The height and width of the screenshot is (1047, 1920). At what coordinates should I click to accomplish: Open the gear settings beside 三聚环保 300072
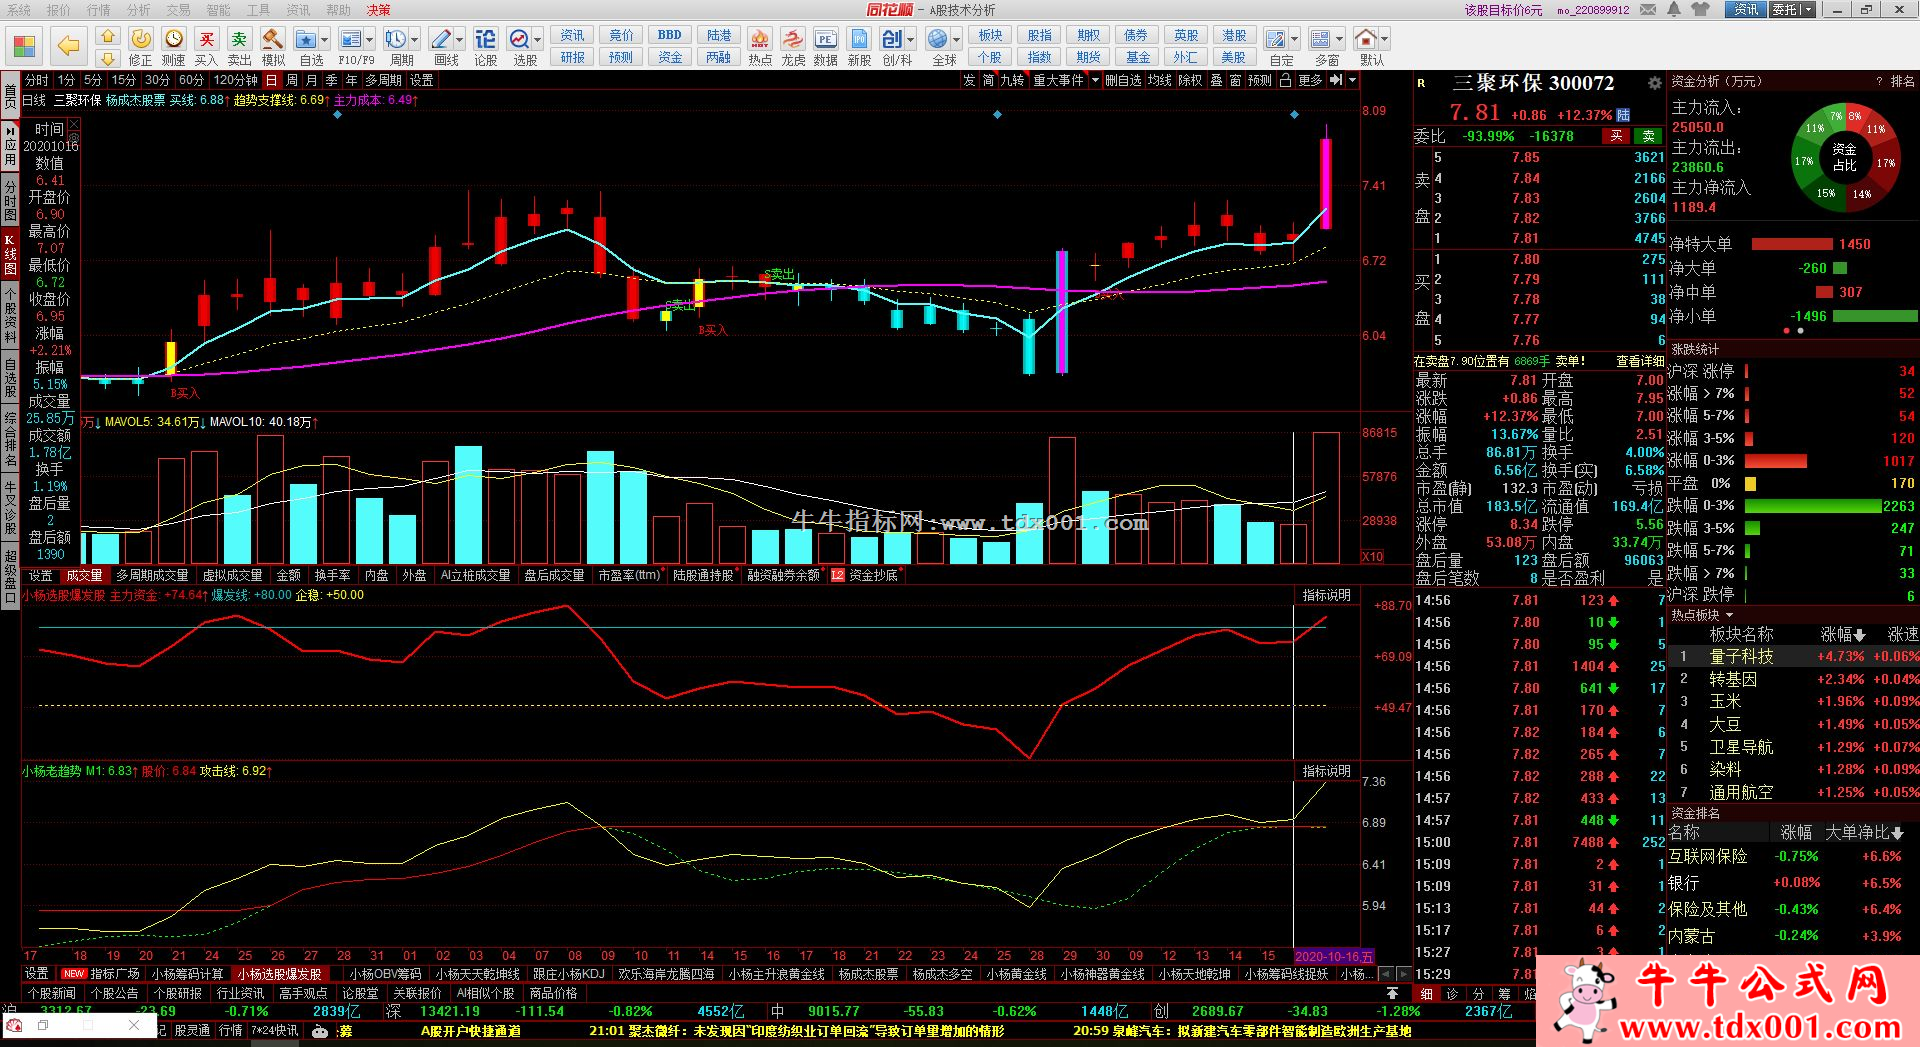pos(1655,83)
